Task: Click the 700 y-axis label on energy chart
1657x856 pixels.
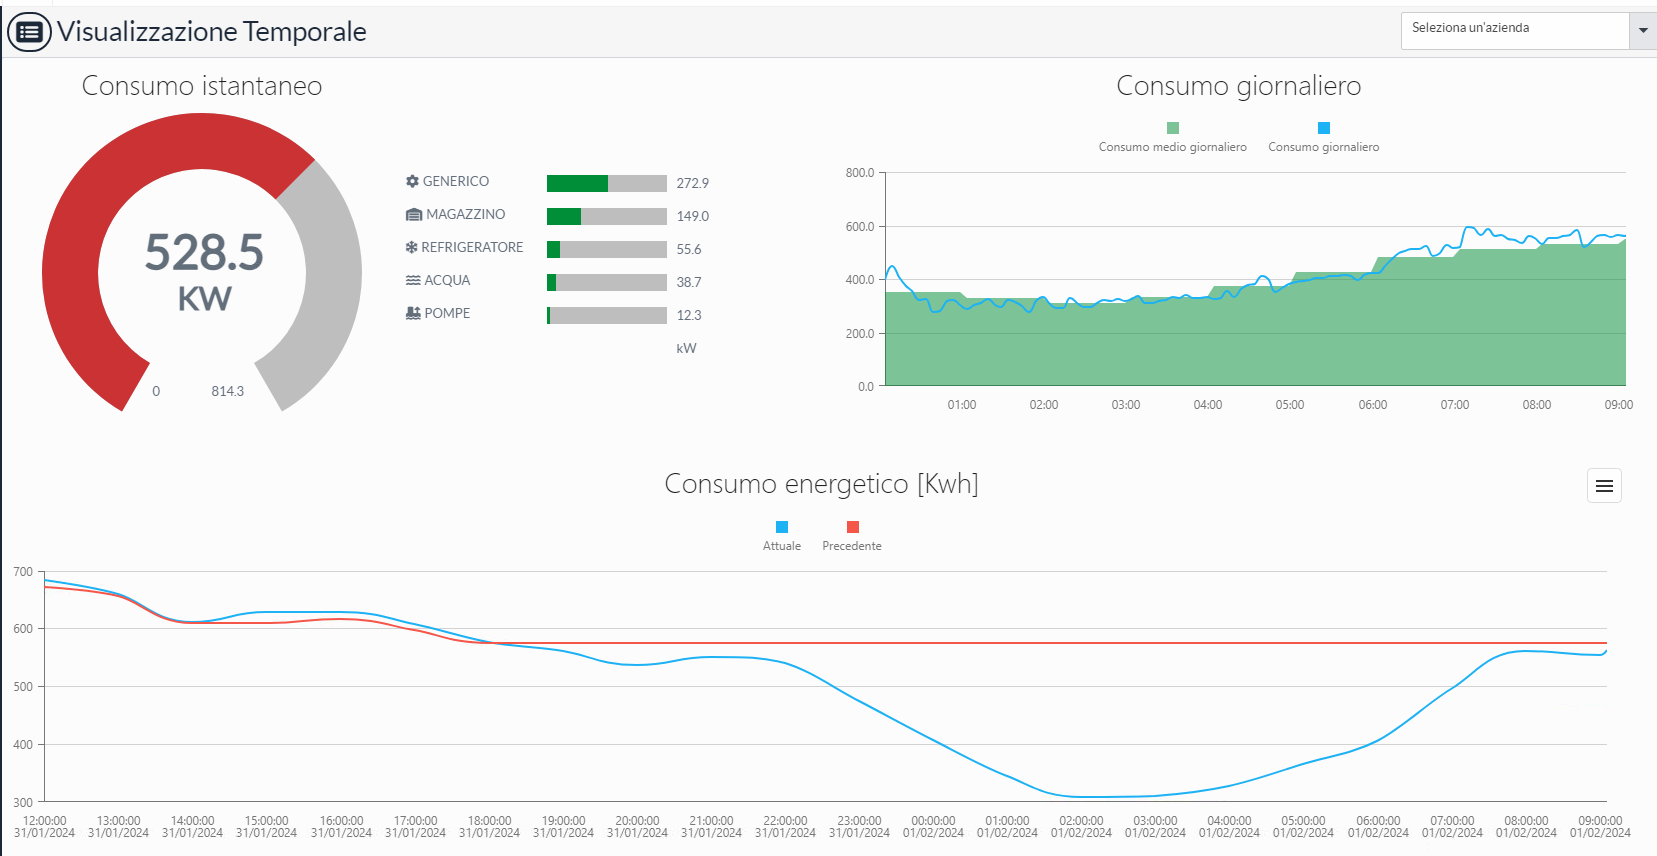Action: 23,572
